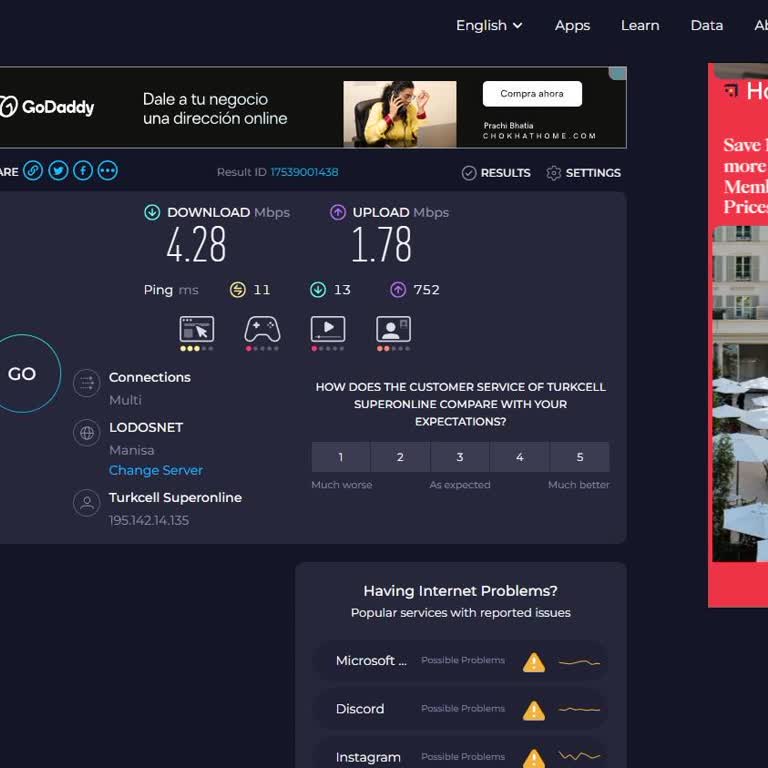Click Instagram trend sparkline

pyautogui.click(x=579, y=756)
